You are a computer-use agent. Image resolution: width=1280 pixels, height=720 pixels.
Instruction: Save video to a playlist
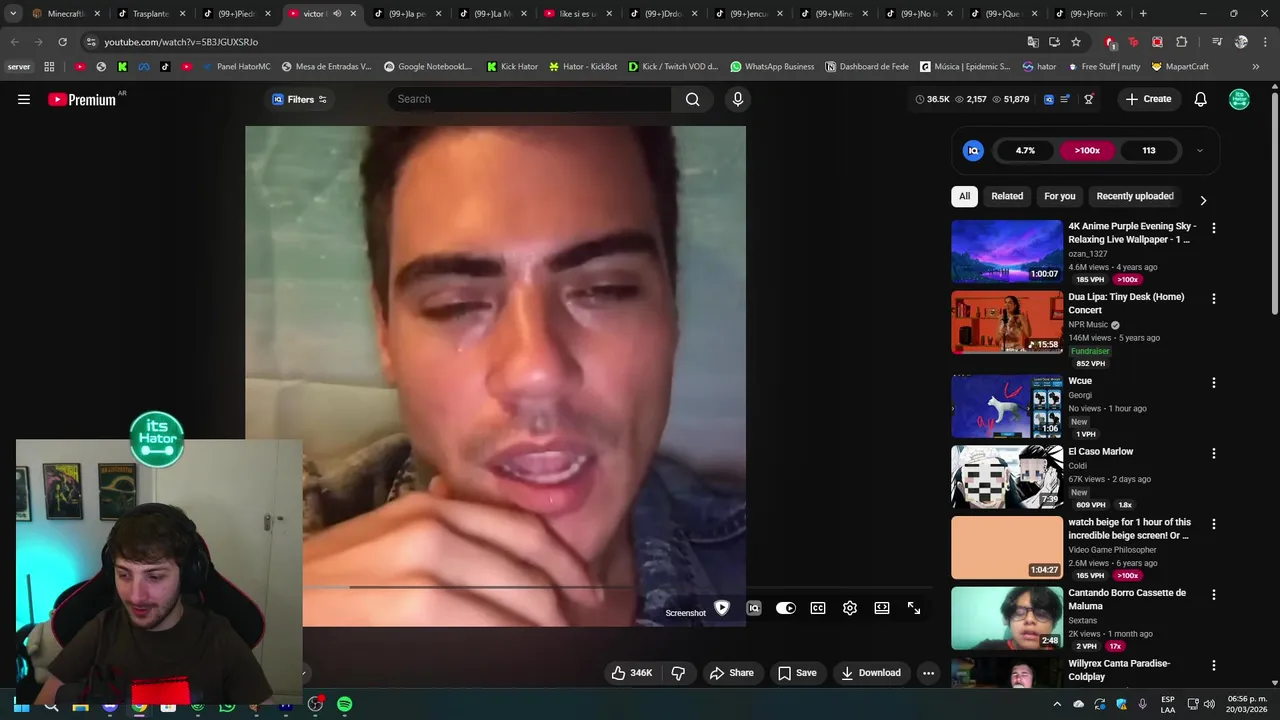tap(797, 673)
